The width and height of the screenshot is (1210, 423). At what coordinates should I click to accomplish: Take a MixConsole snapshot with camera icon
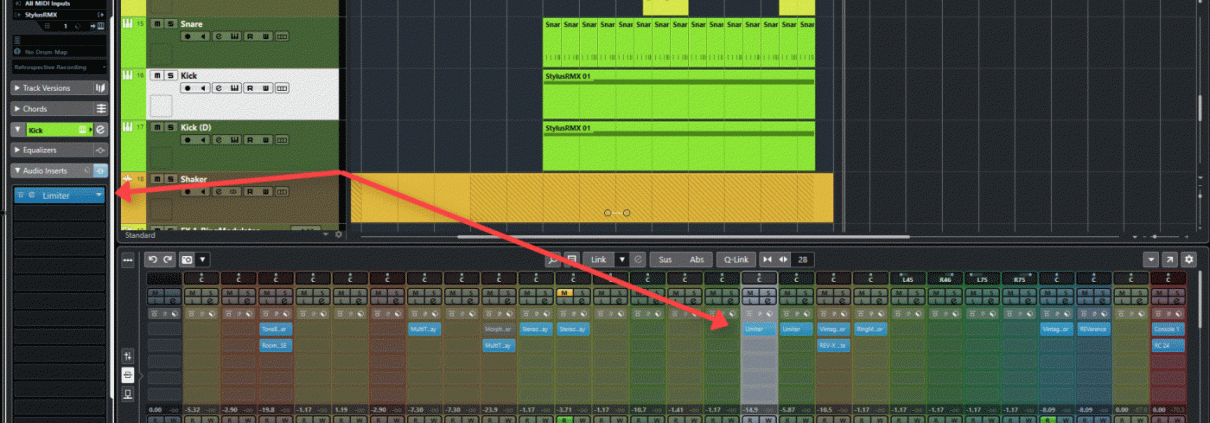pos(186,259)
